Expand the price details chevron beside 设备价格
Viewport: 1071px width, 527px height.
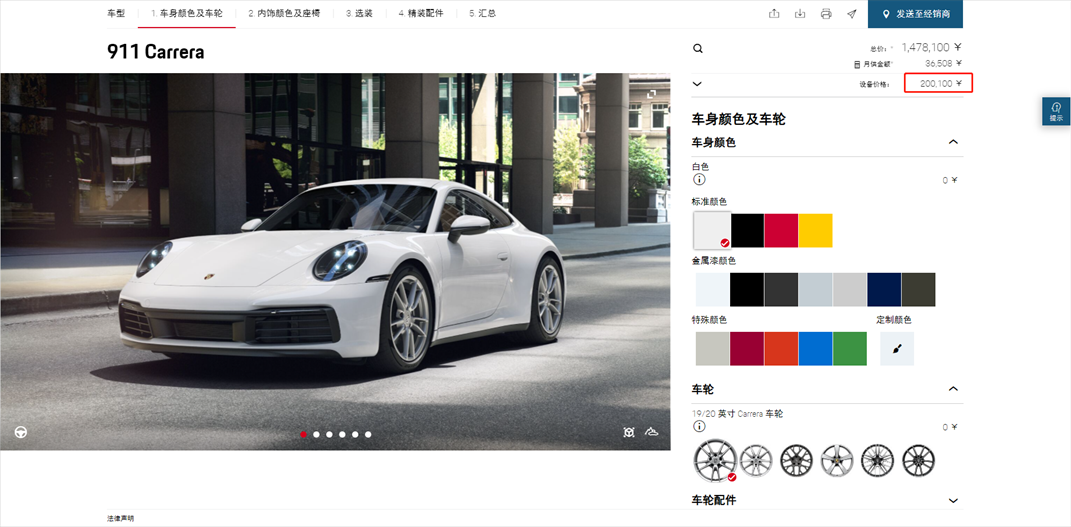(698, 84)
